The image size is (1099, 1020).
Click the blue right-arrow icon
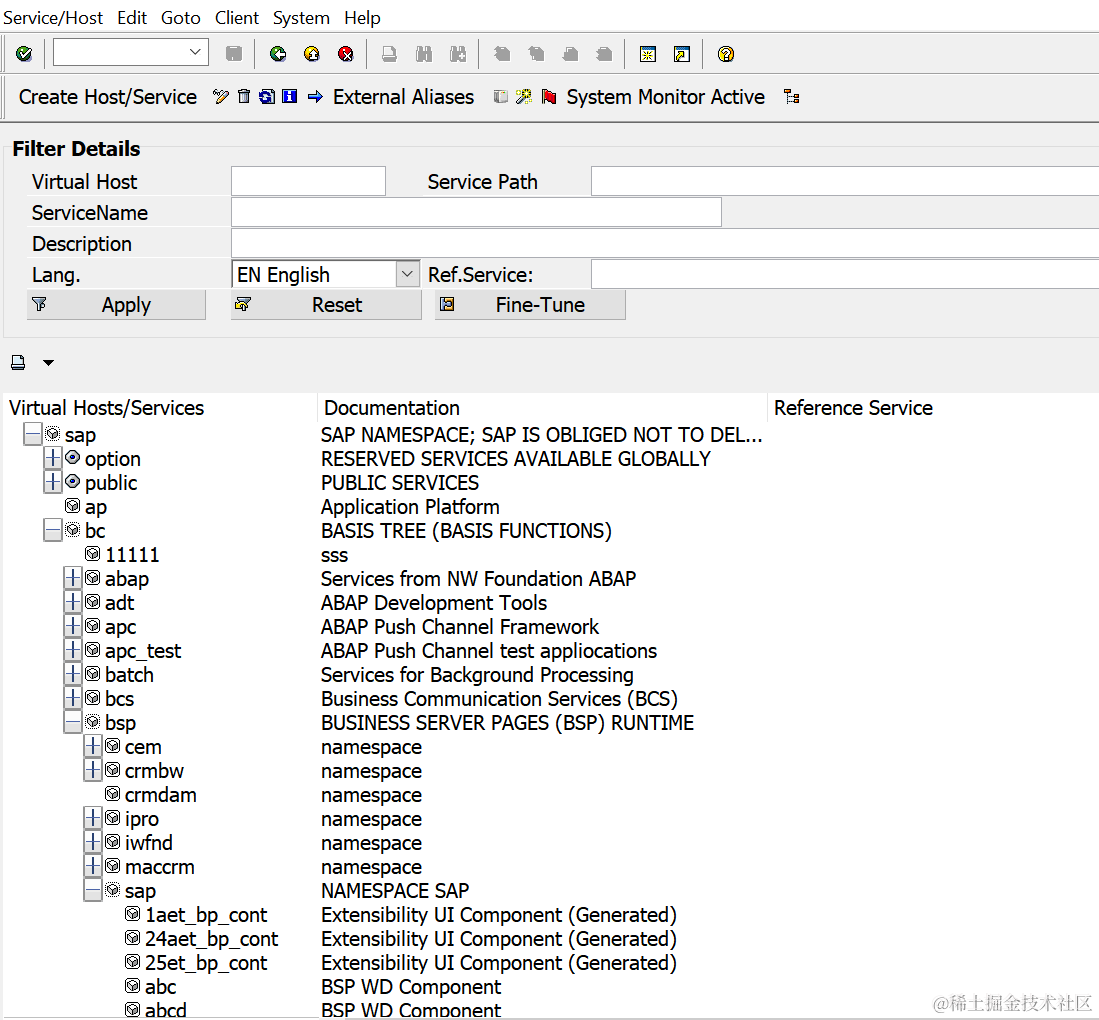315,97
